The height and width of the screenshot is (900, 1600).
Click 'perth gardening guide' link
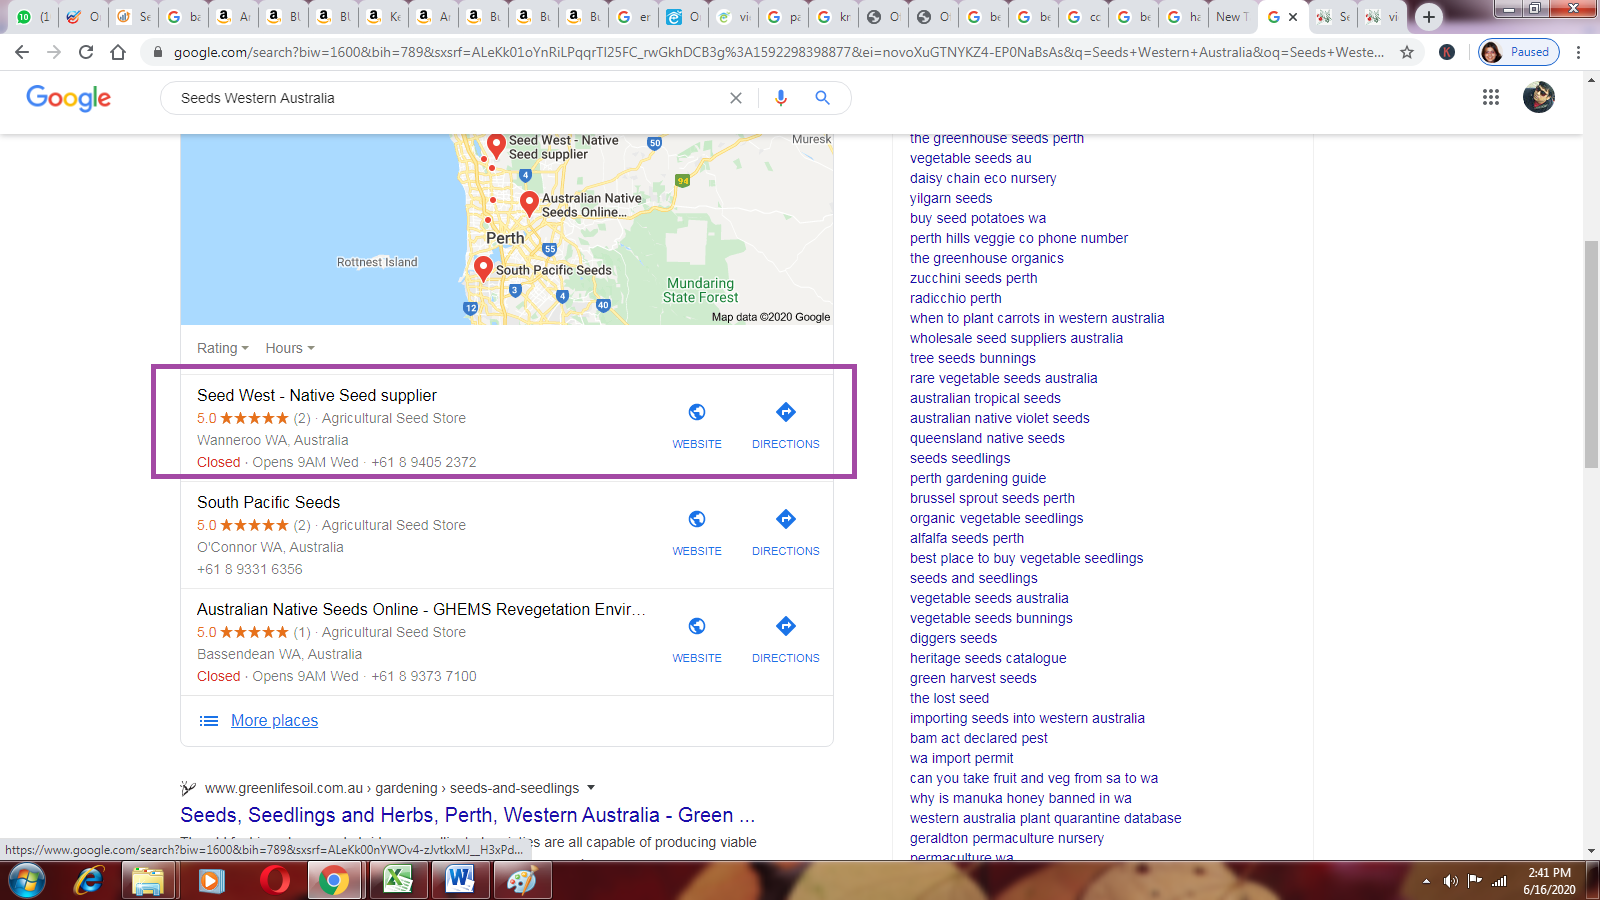coord(978,478)
